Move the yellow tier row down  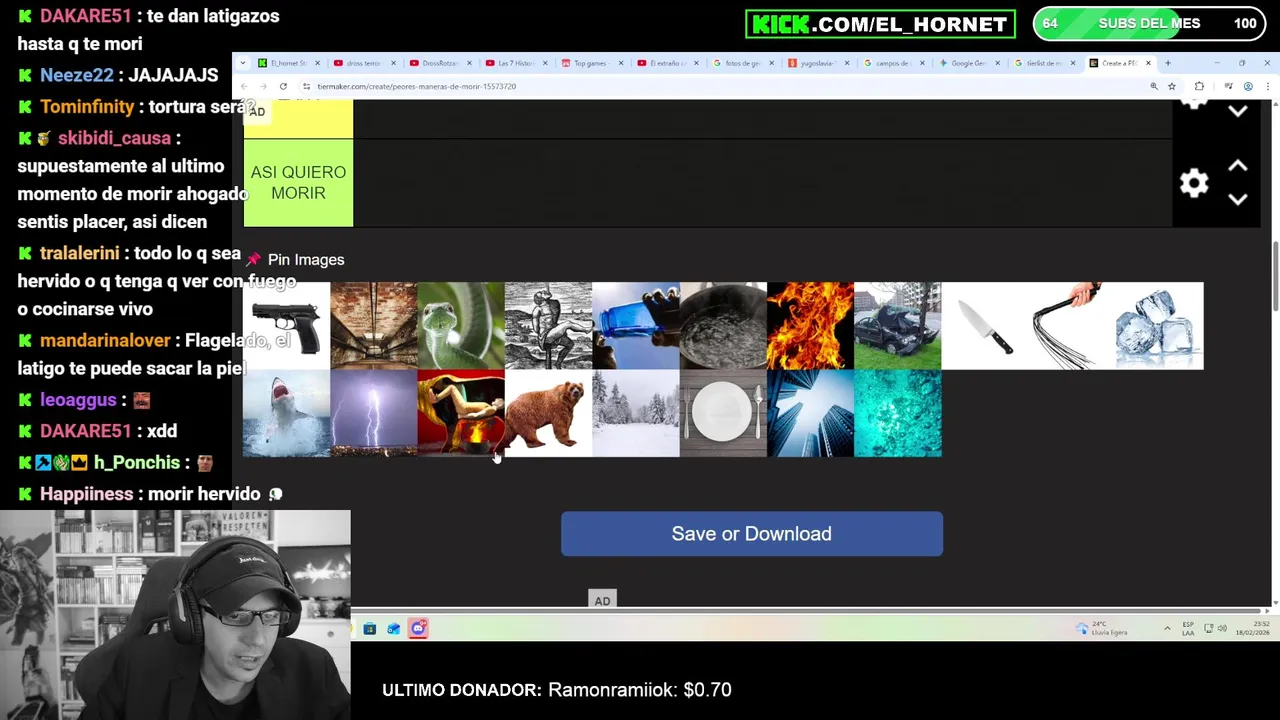tap(1238, 111)
